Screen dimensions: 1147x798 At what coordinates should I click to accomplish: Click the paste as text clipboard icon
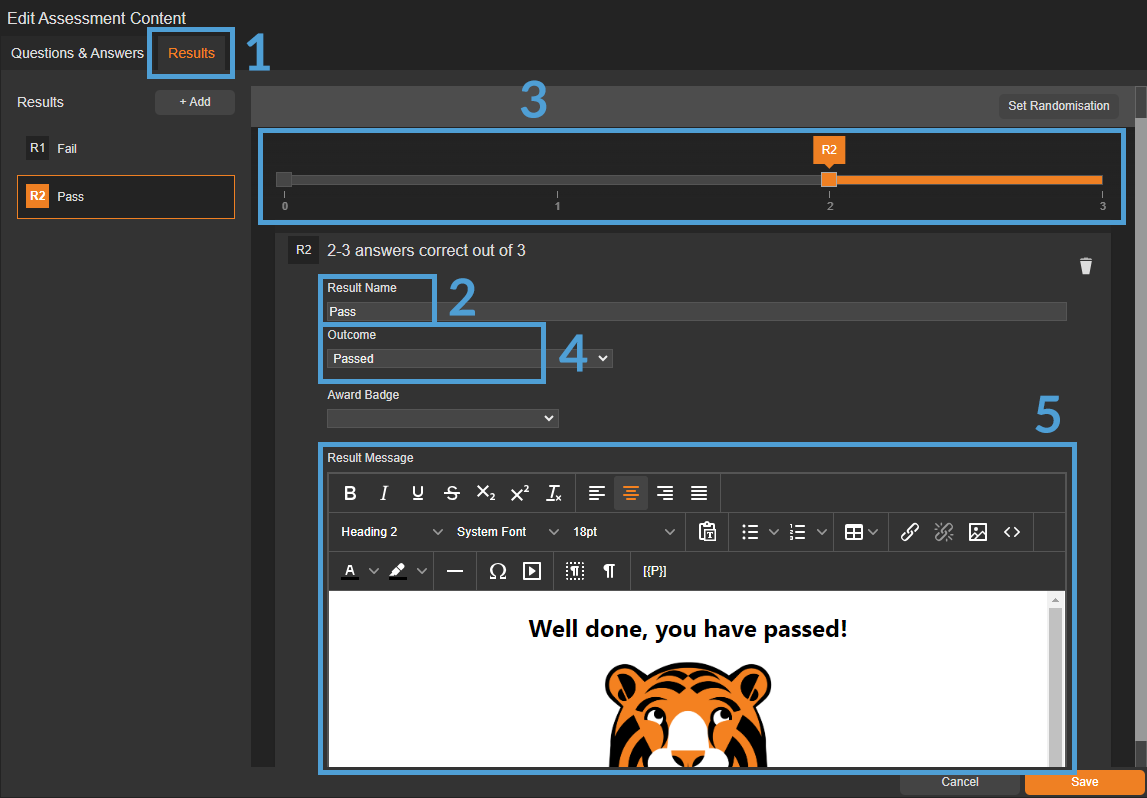tap(707, 532)
